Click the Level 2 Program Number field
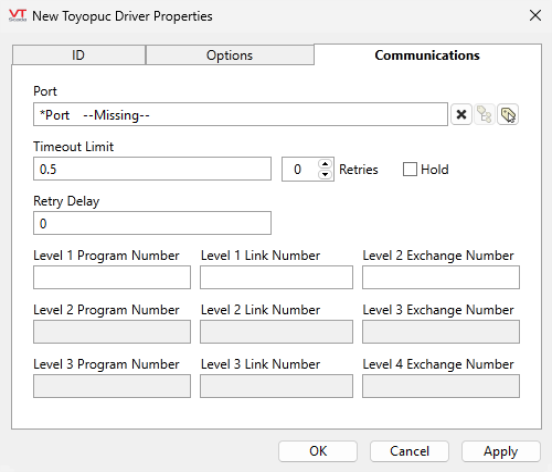This screenshot has height=472, width=552. point(112,332)
